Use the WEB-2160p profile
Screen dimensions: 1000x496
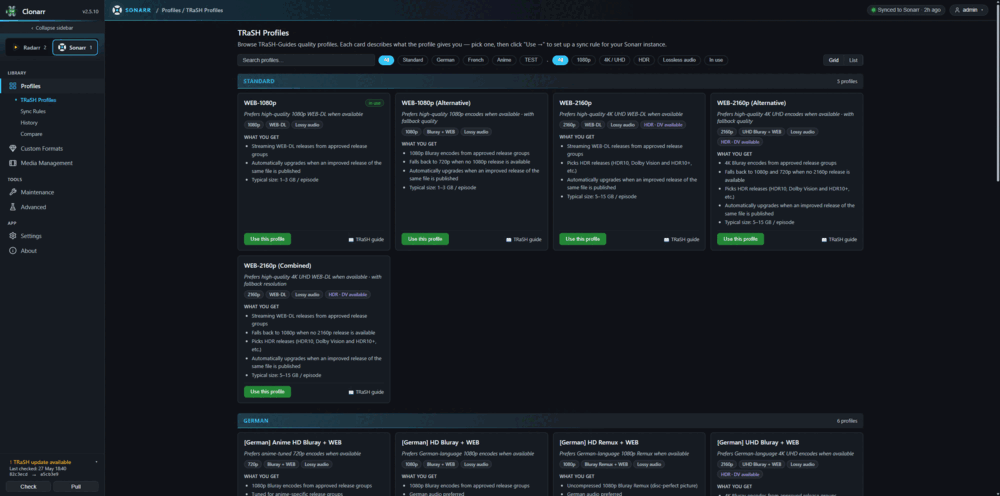pyautogui.click(x=583, y=239)
